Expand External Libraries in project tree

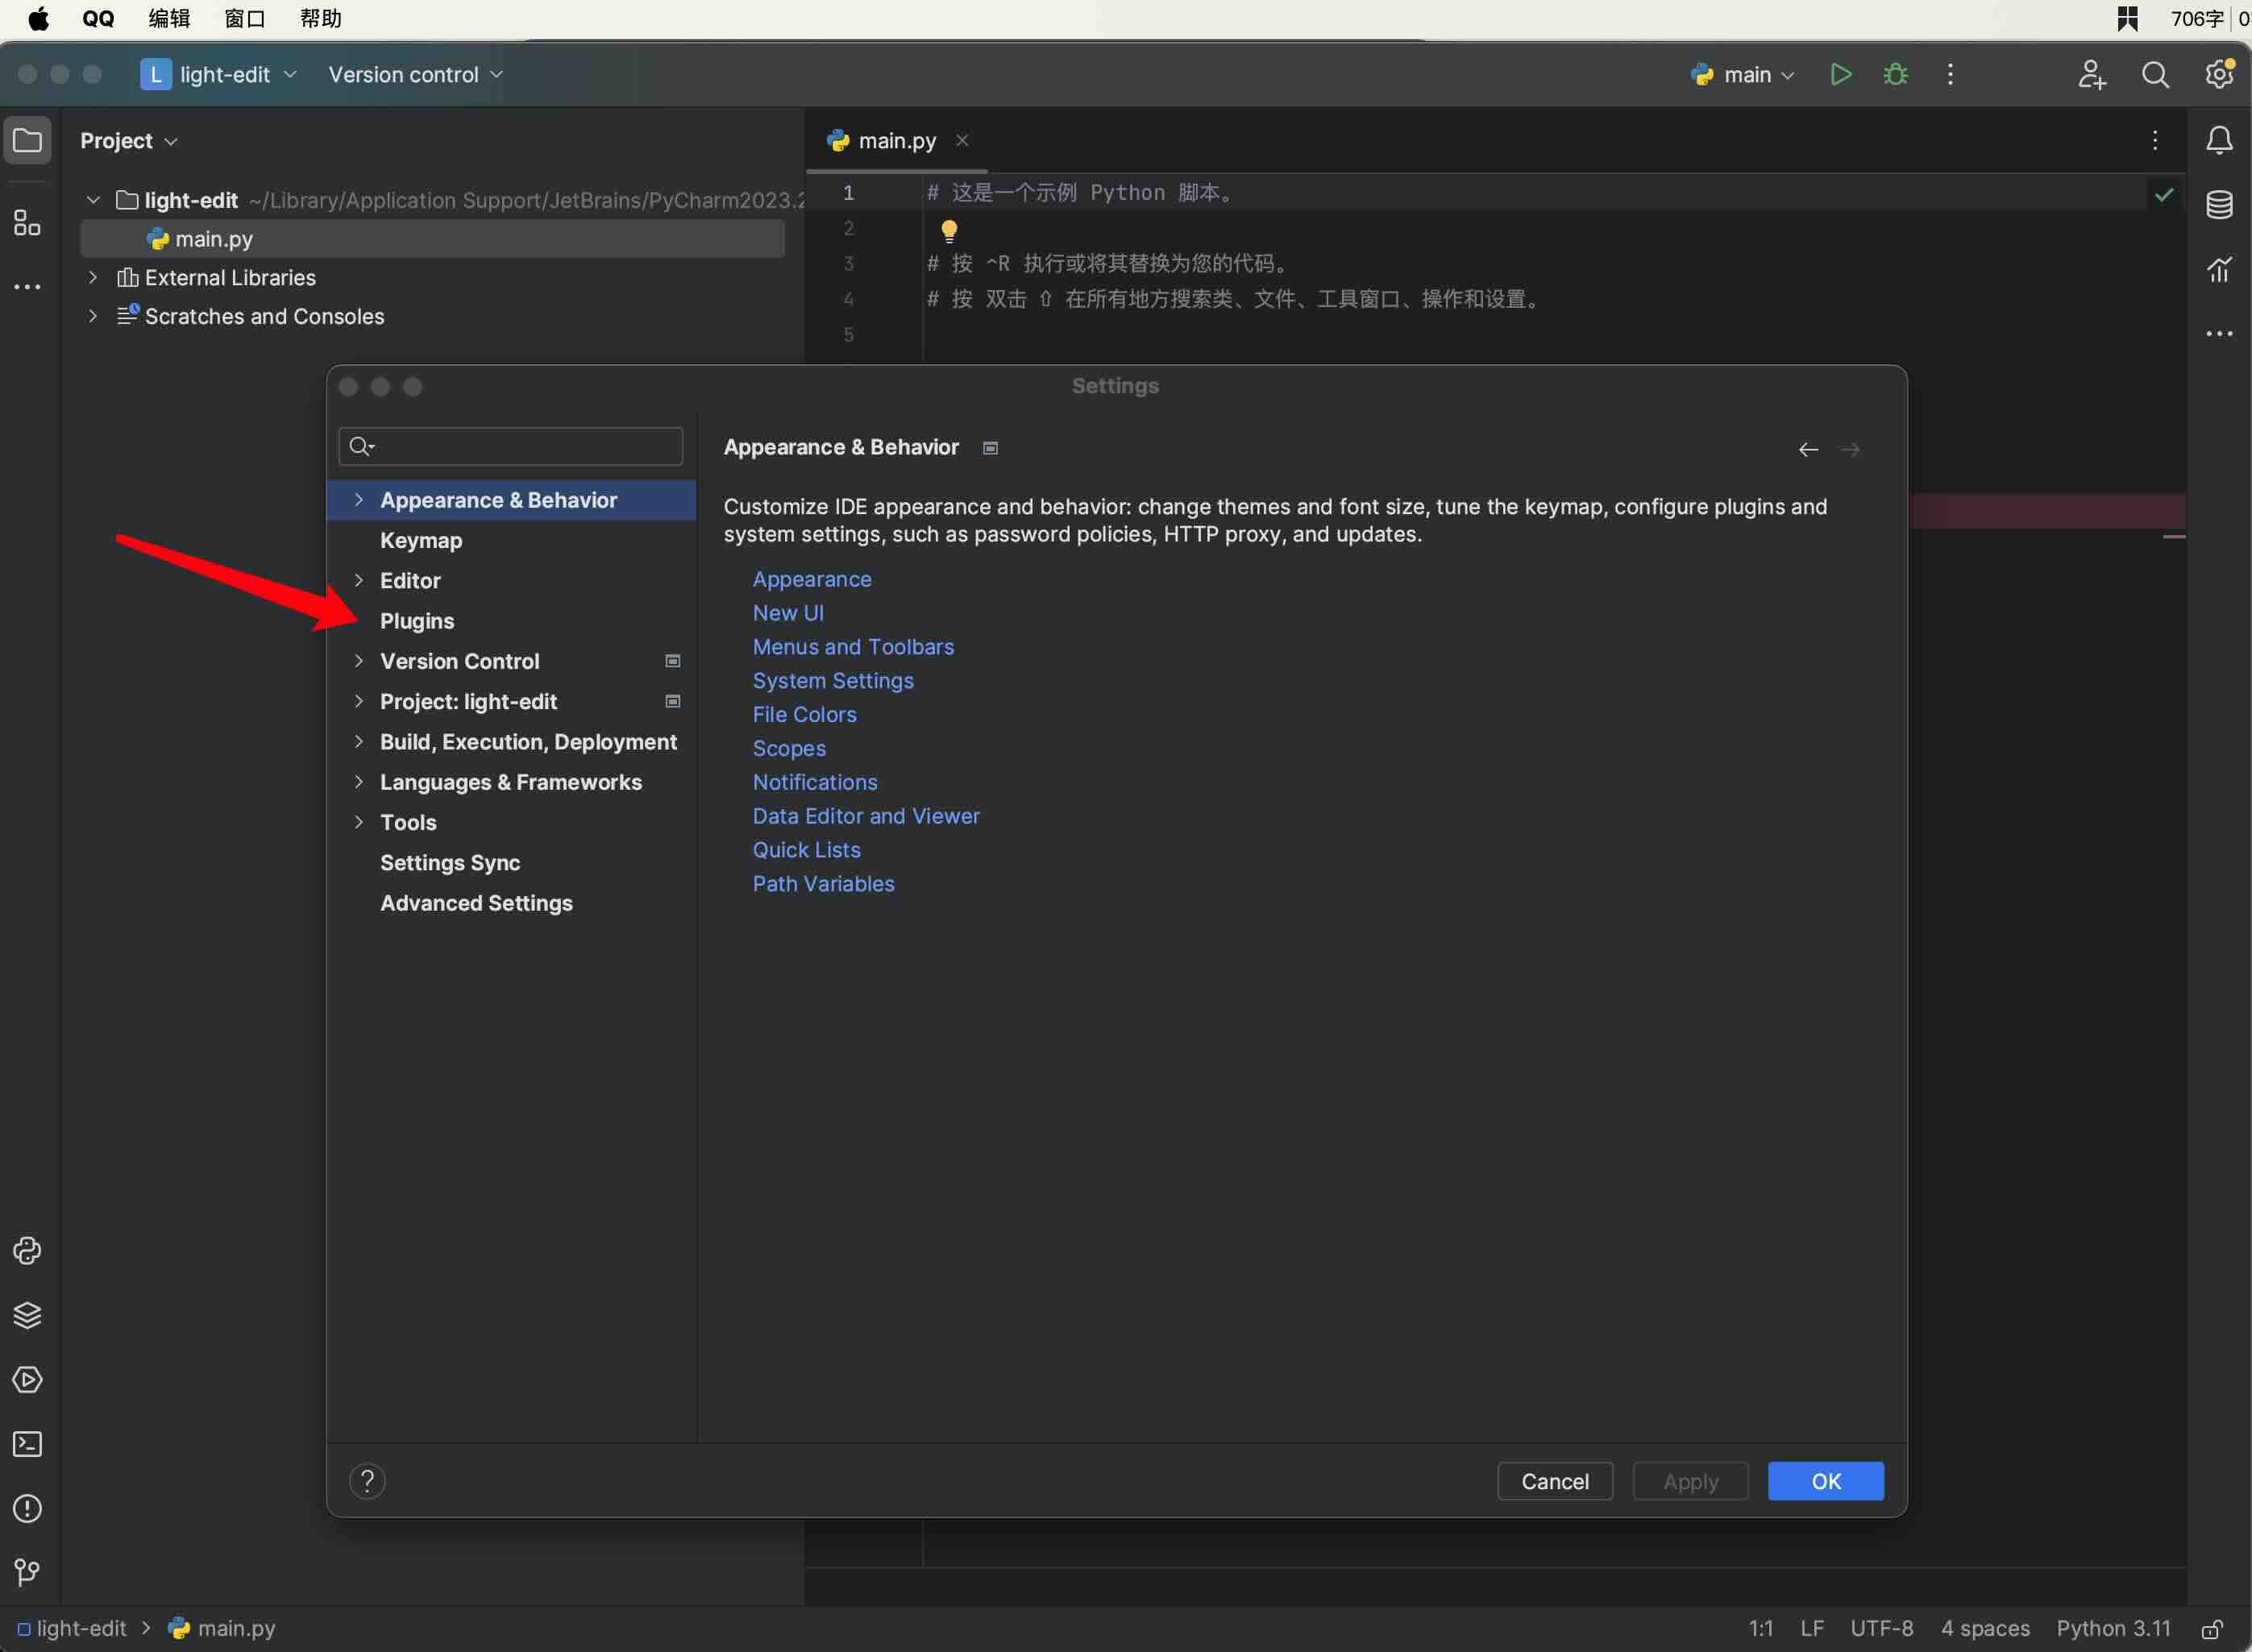click(92, 277)
